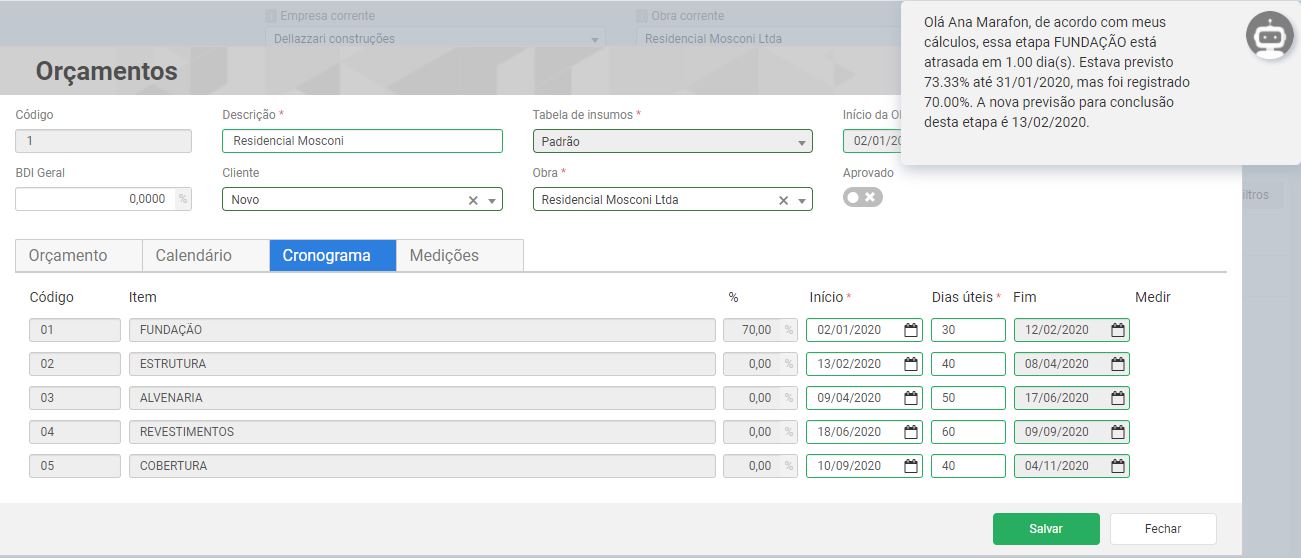
Task: Clear the Cliente field with the X icon
Action: point(473,200)
